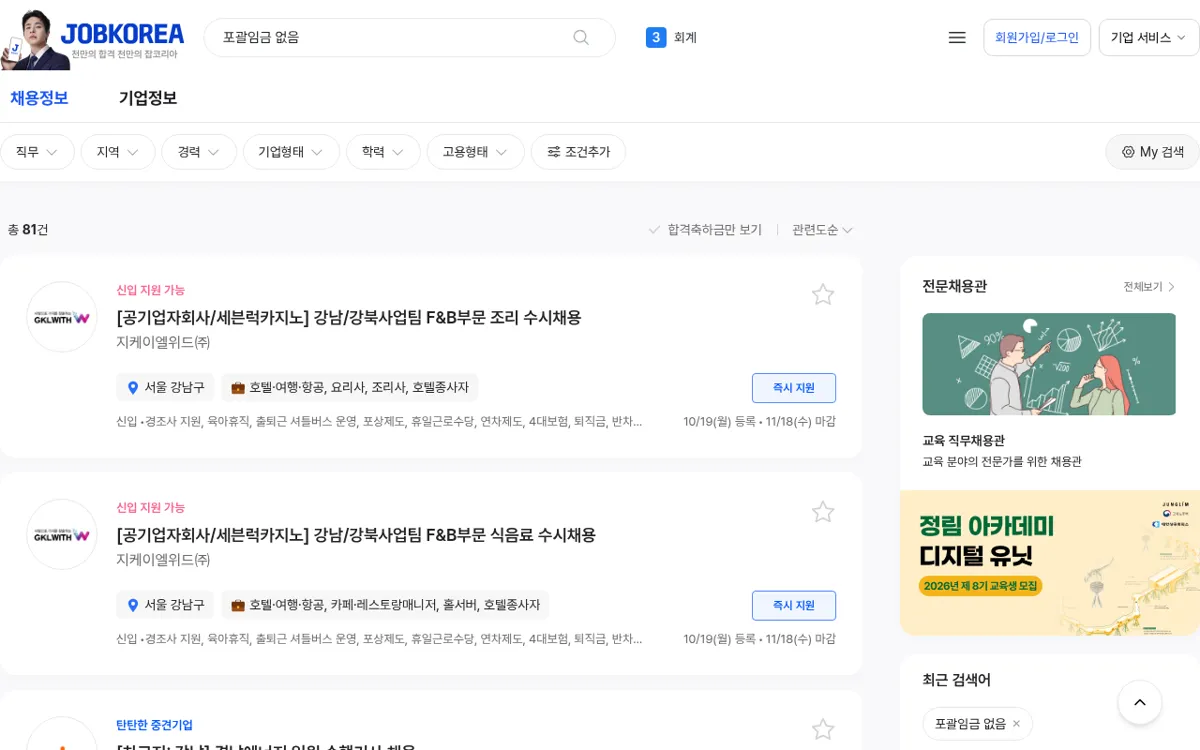Remove recent search 포괄임금 없음 with x
Viewport: 1200px width, 750px height.
coord(1017,723)
